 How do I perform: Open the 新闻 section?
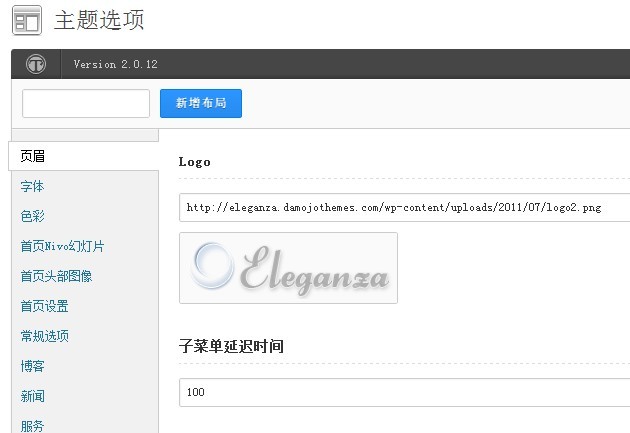click(x=32, y=396)
